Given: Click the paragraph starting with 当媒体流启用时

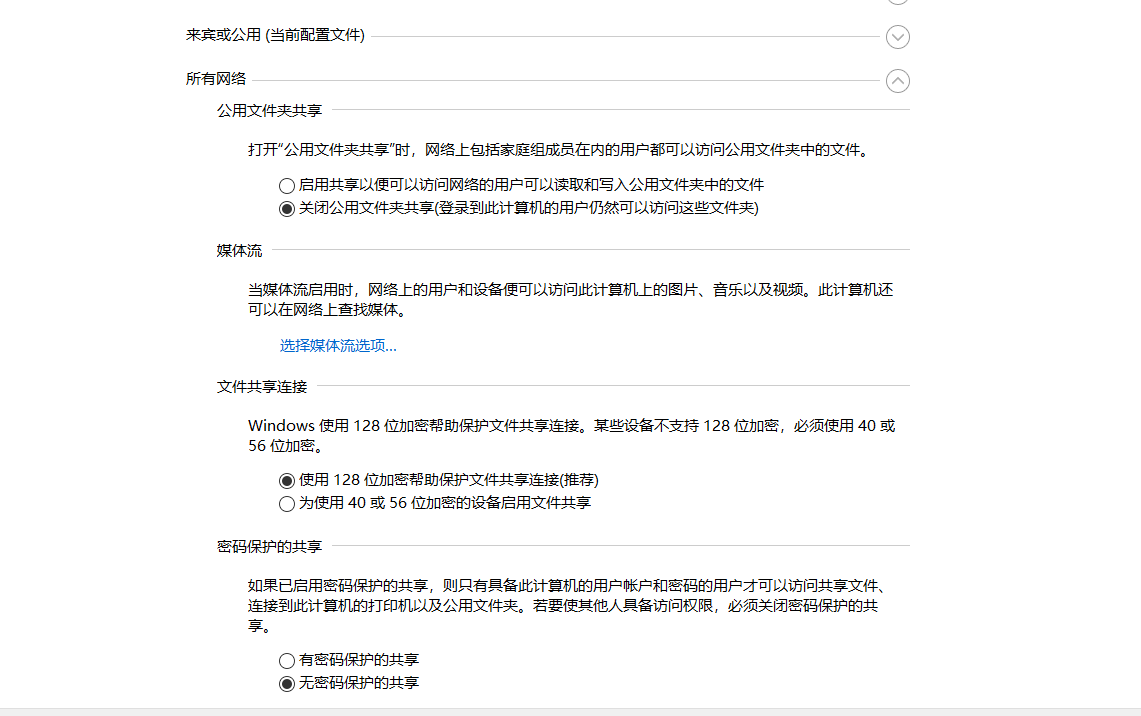Looking at the screenshot, I should pos(570,300).
